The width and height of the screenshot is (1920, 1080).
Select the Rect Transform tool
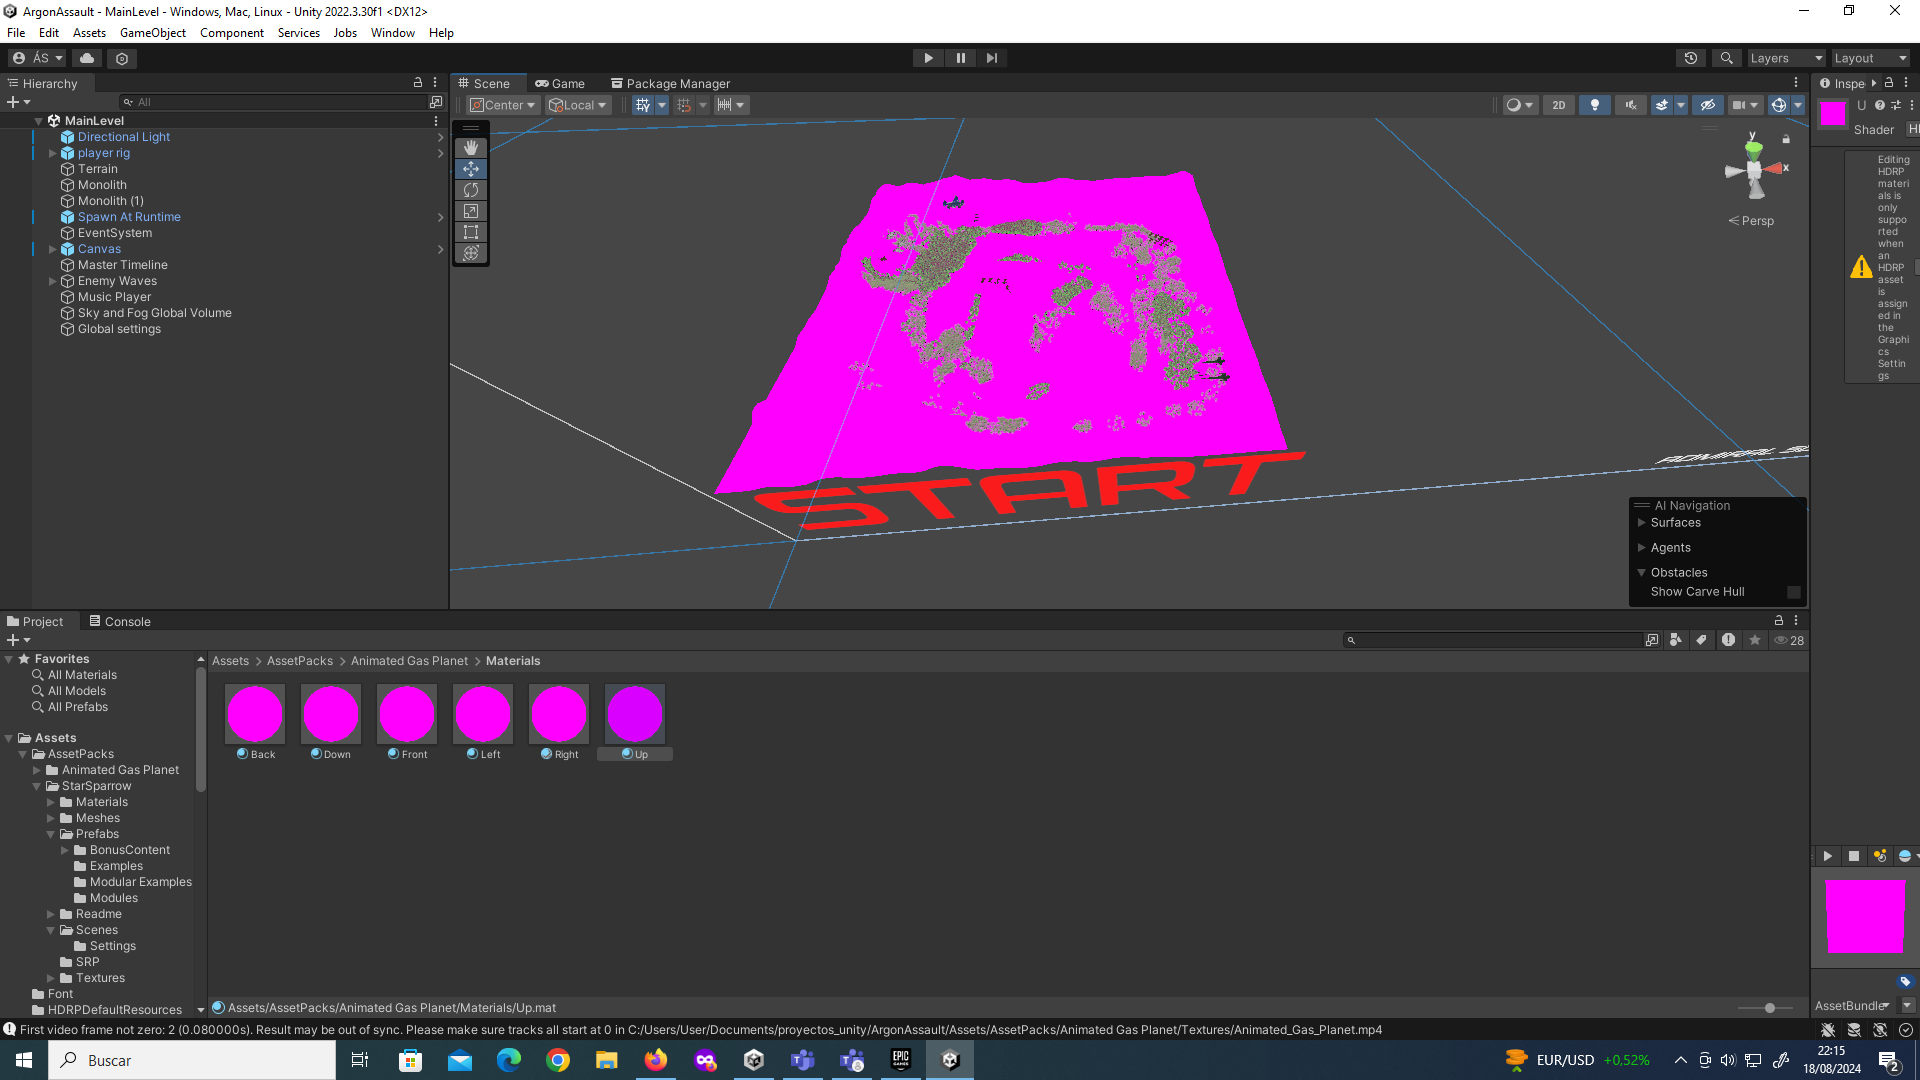pyautogui.click(x=471, y=232)
